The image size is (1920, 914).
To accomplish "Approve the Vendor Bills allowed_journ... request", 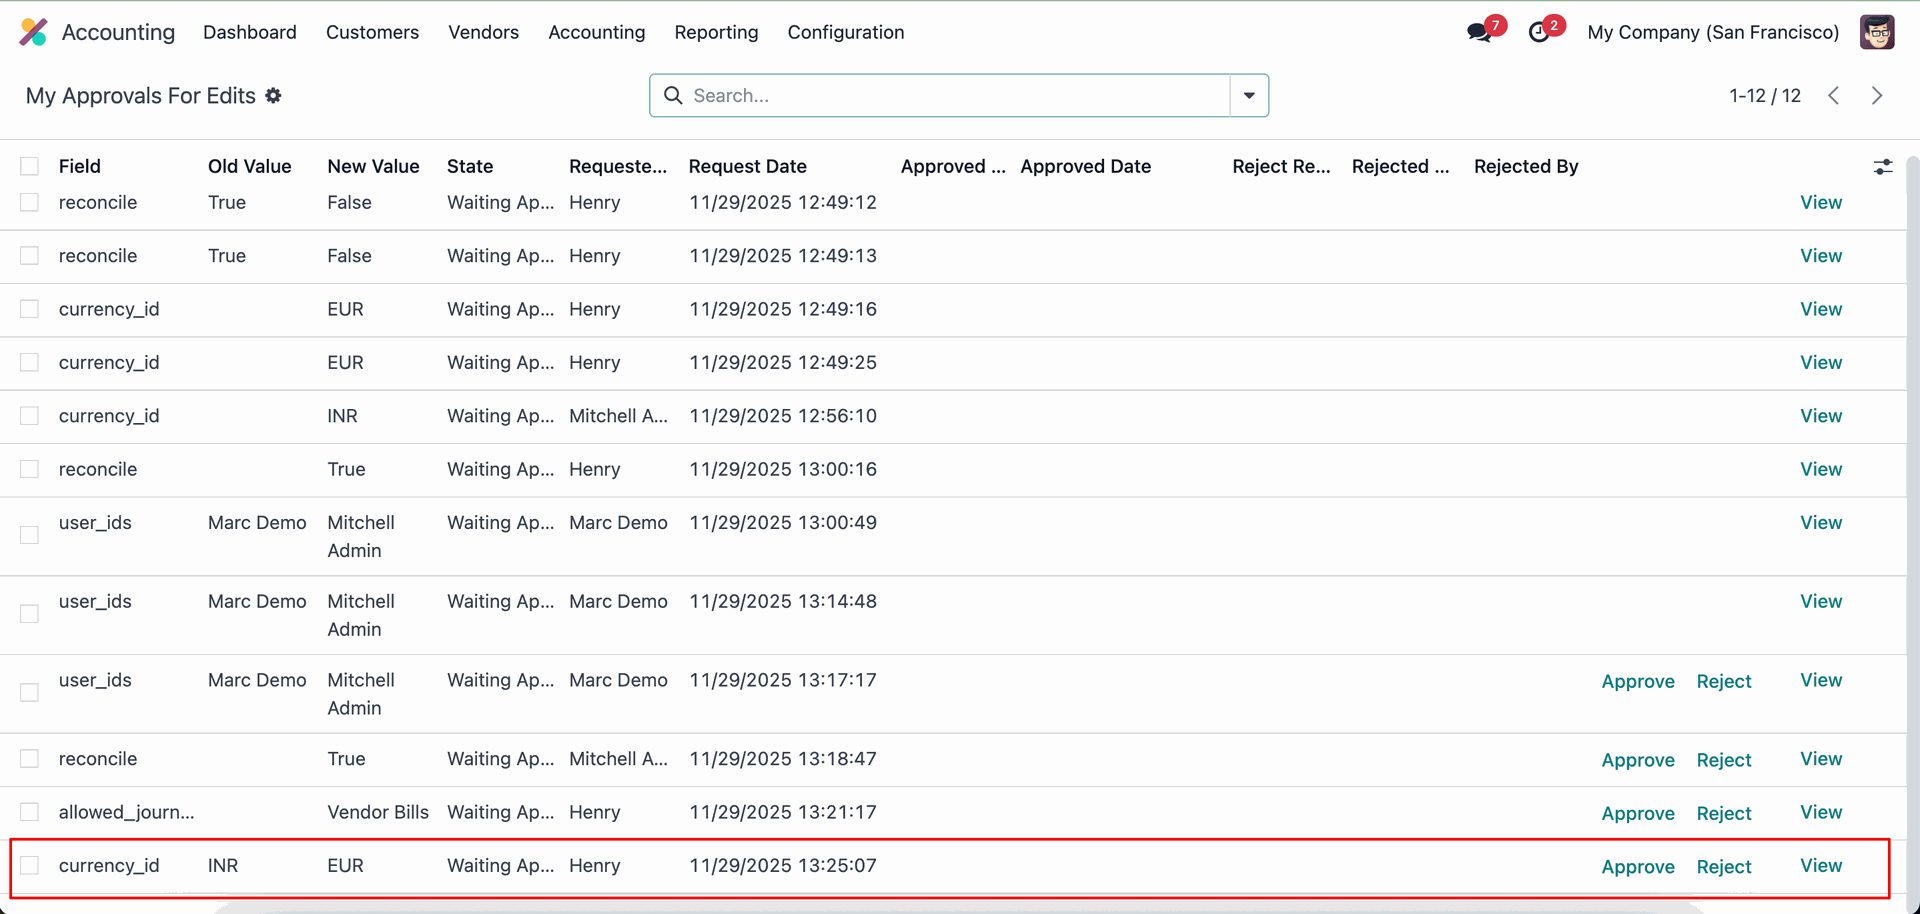I will pos(1637,813).
